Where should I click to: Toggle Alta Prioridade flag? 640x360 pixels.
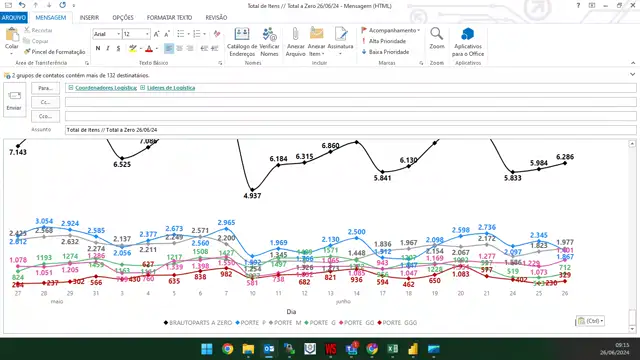coord(384,41)
